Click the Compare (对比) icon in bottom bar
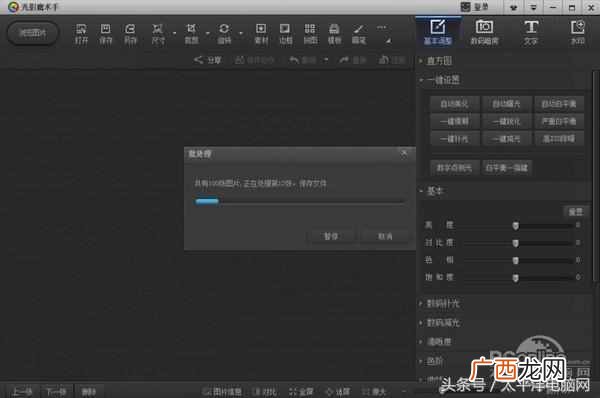The height and width of the screenshot is (398, 600). coord(257,391)
